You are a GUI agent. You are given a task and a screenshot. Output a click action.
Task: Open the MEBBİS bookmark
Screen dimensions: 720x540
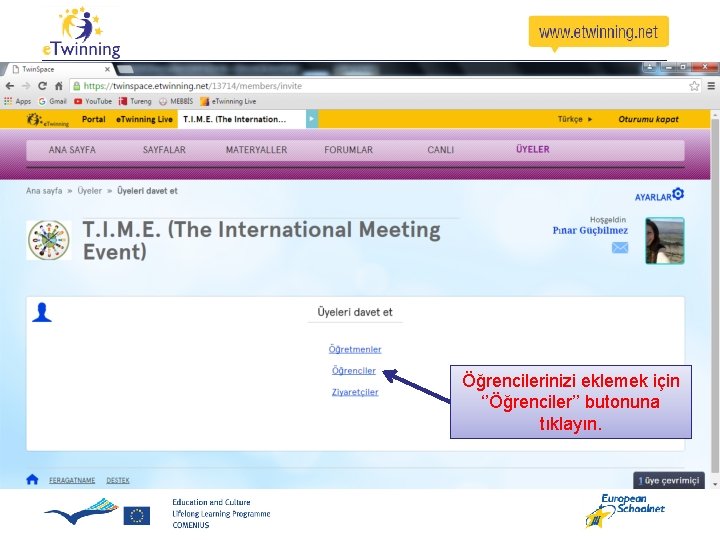point(176,101)
